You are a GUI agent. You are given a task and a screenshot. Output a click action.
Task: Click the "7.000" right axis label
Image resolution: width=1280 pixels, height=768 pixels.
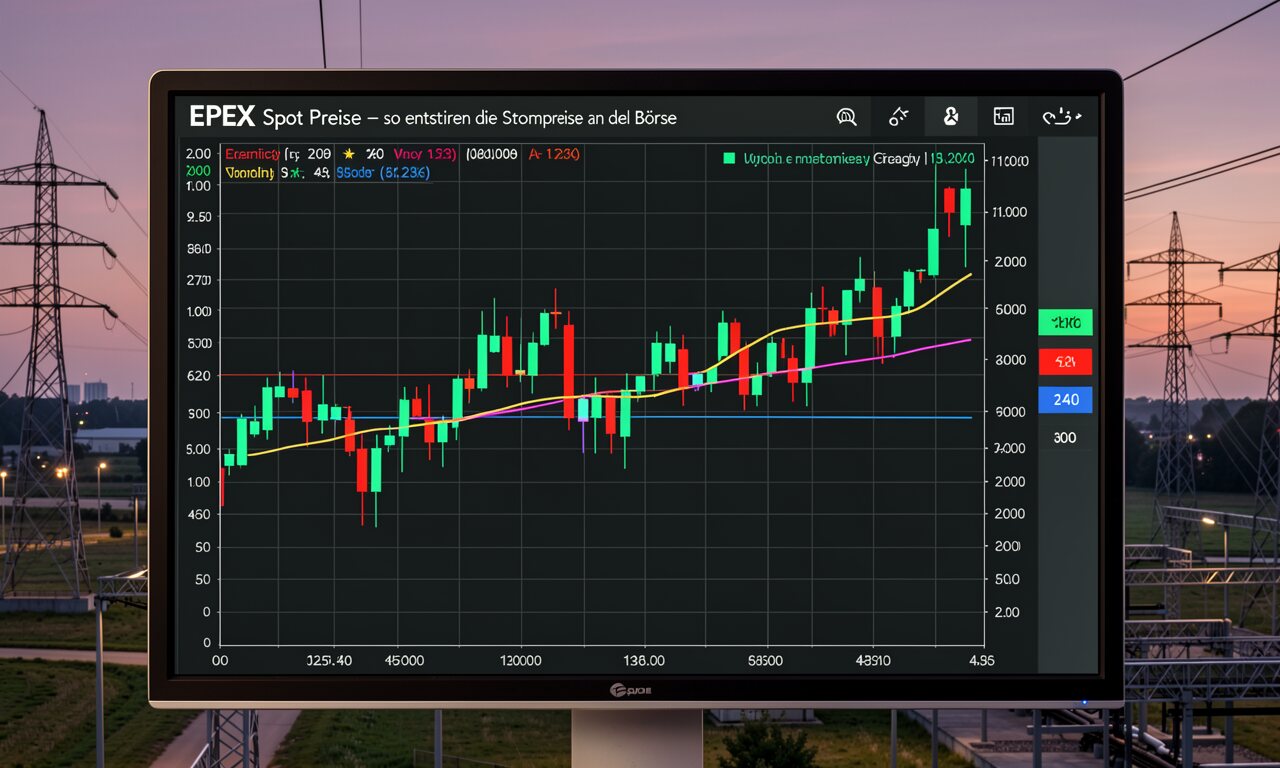pyautogui.click(x=1010, y=449)
